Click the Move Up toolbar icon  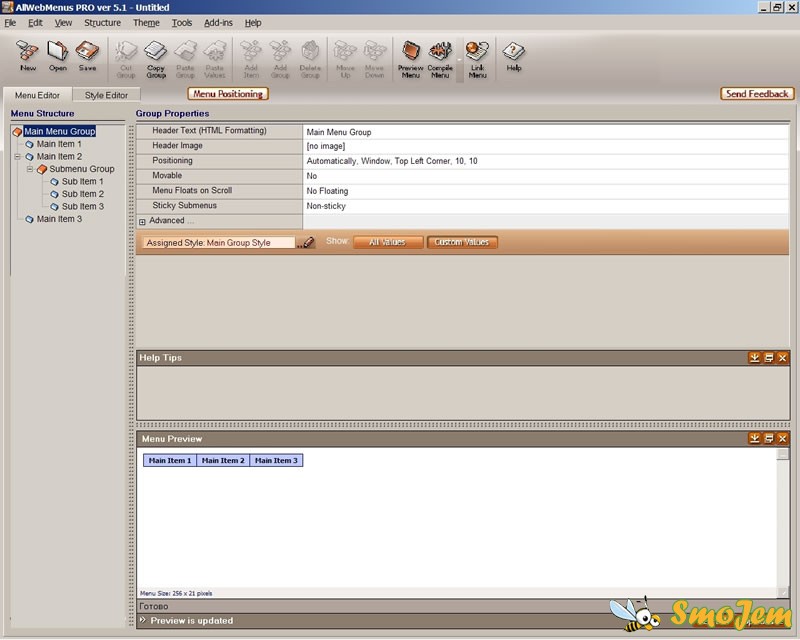pyautogui.click(x=345, y=59)
